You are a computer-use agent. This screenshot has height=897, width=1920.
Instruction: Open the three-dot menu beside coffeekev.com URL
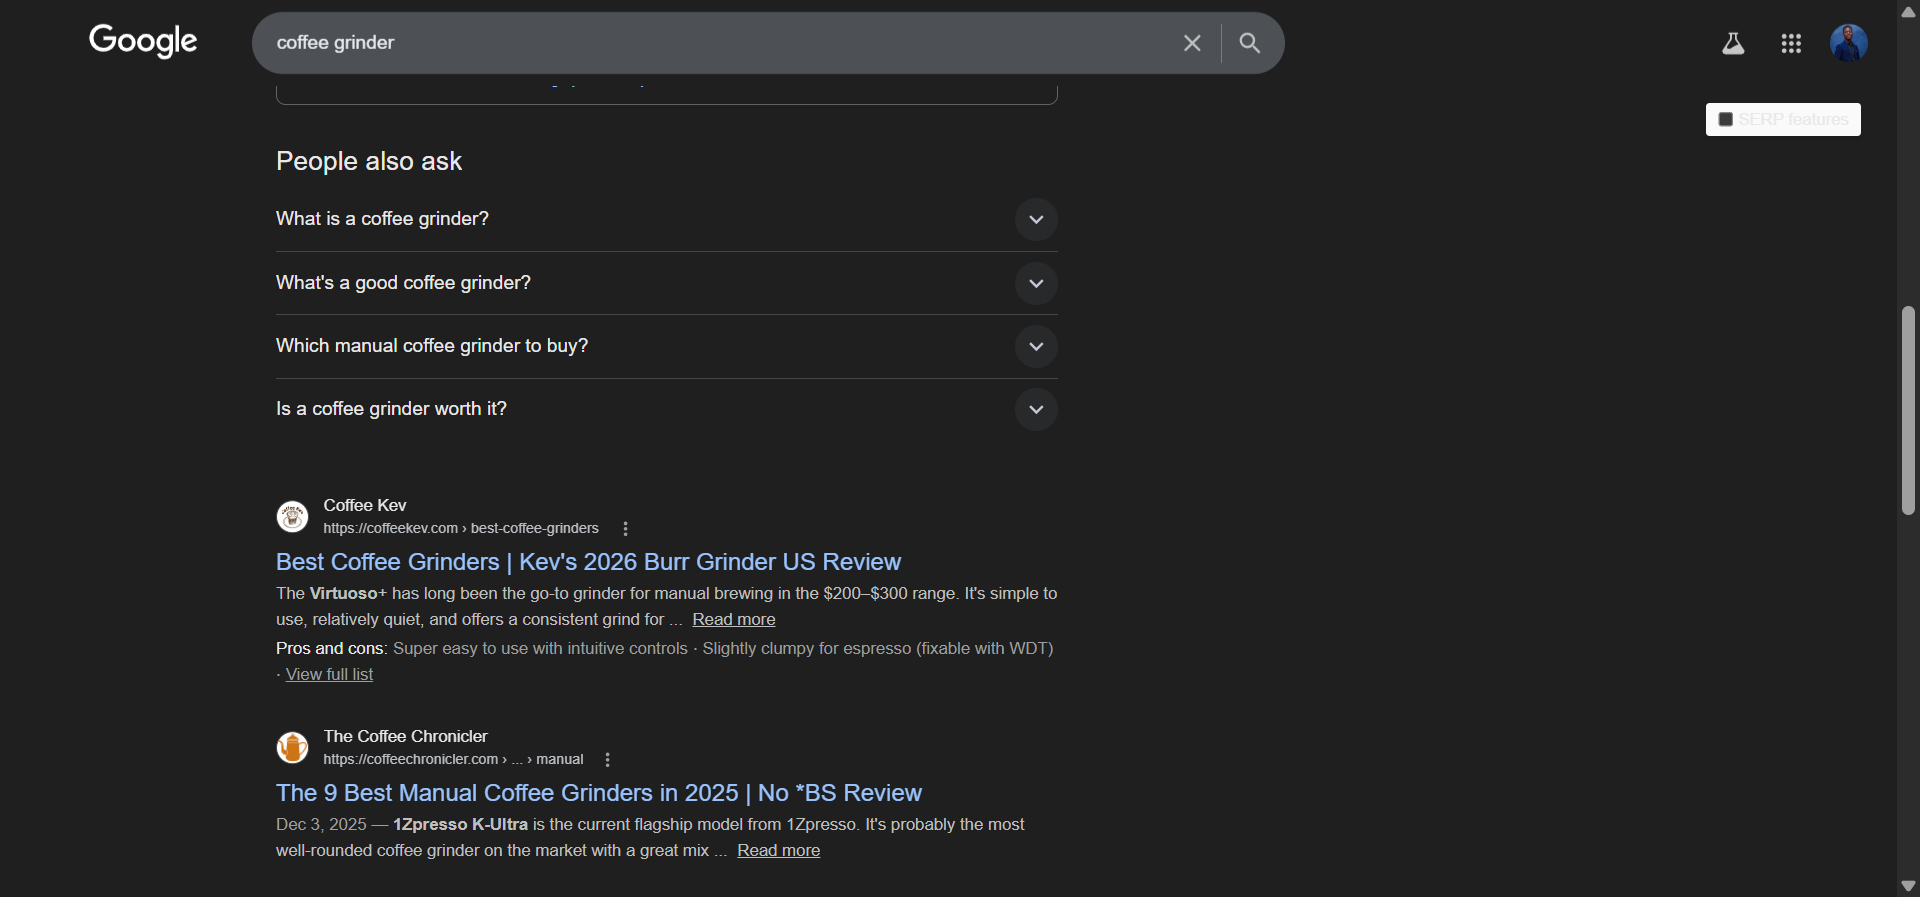[x=626, y=529]
